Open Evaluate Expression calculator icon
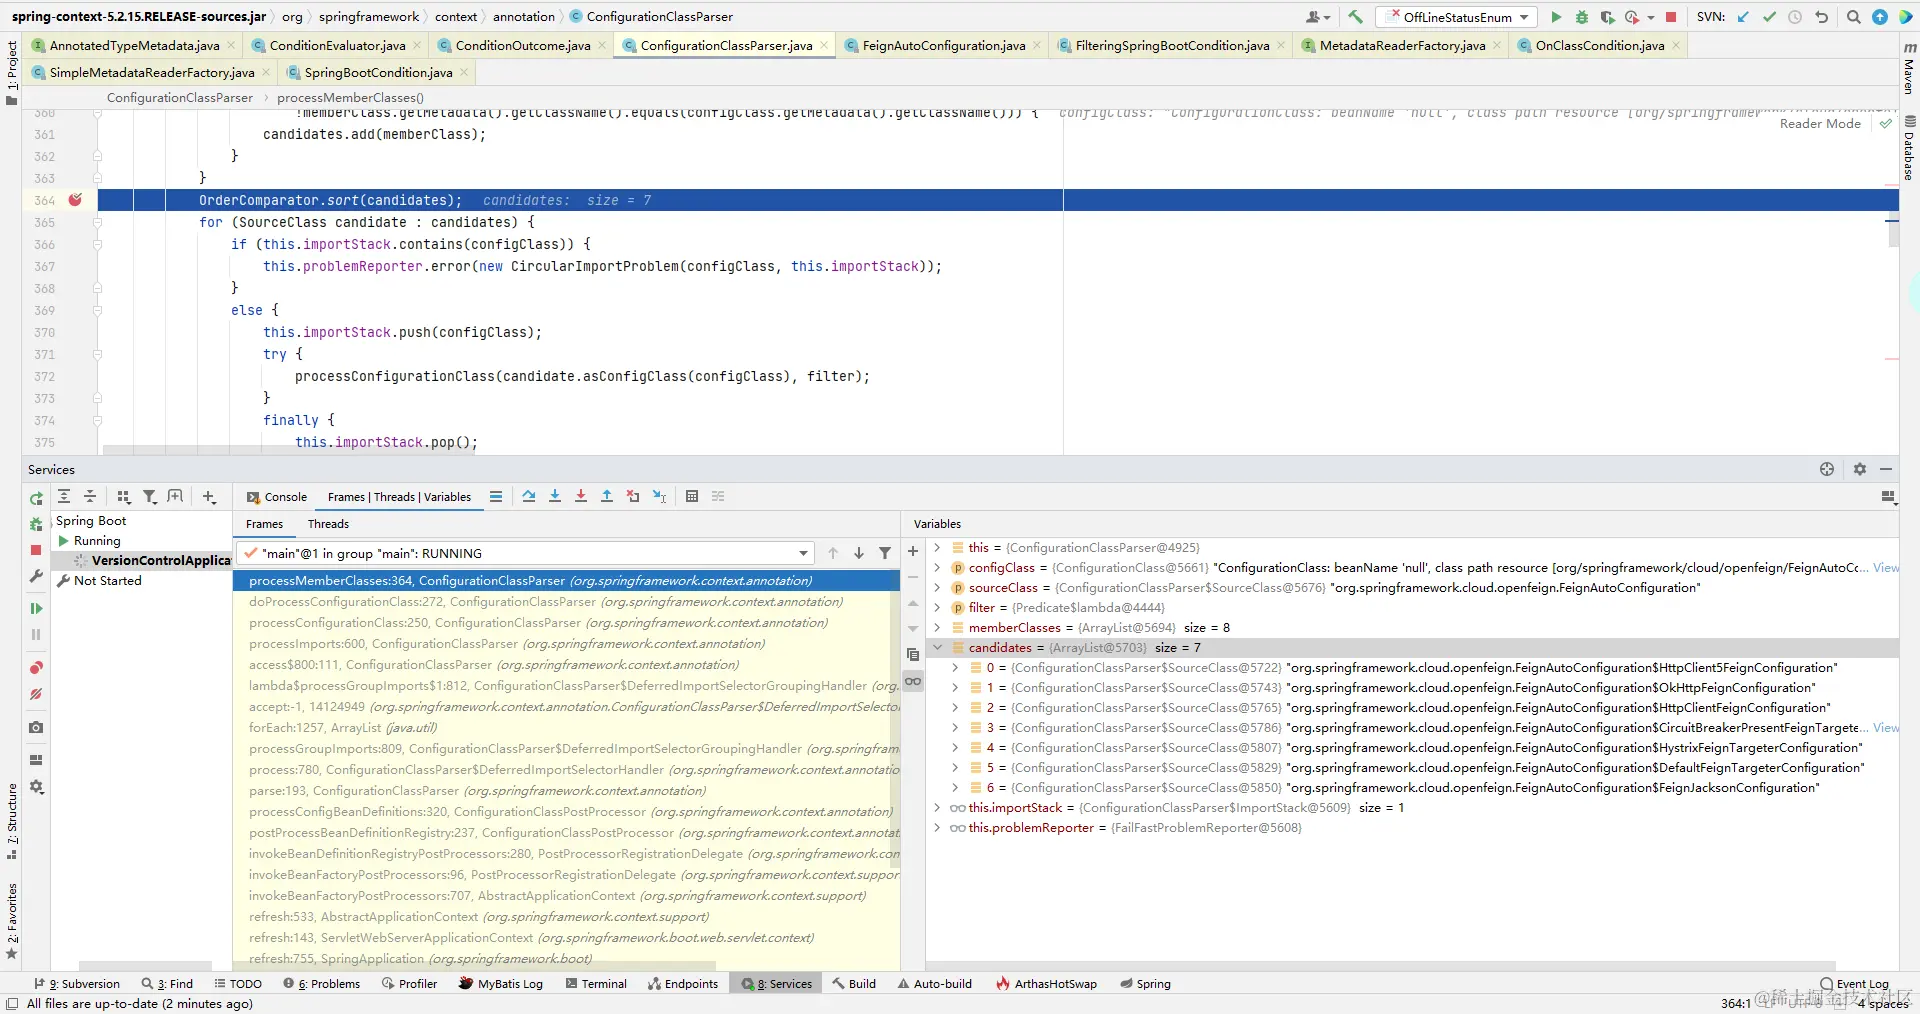1920x1014 pixels. (692, 496)
